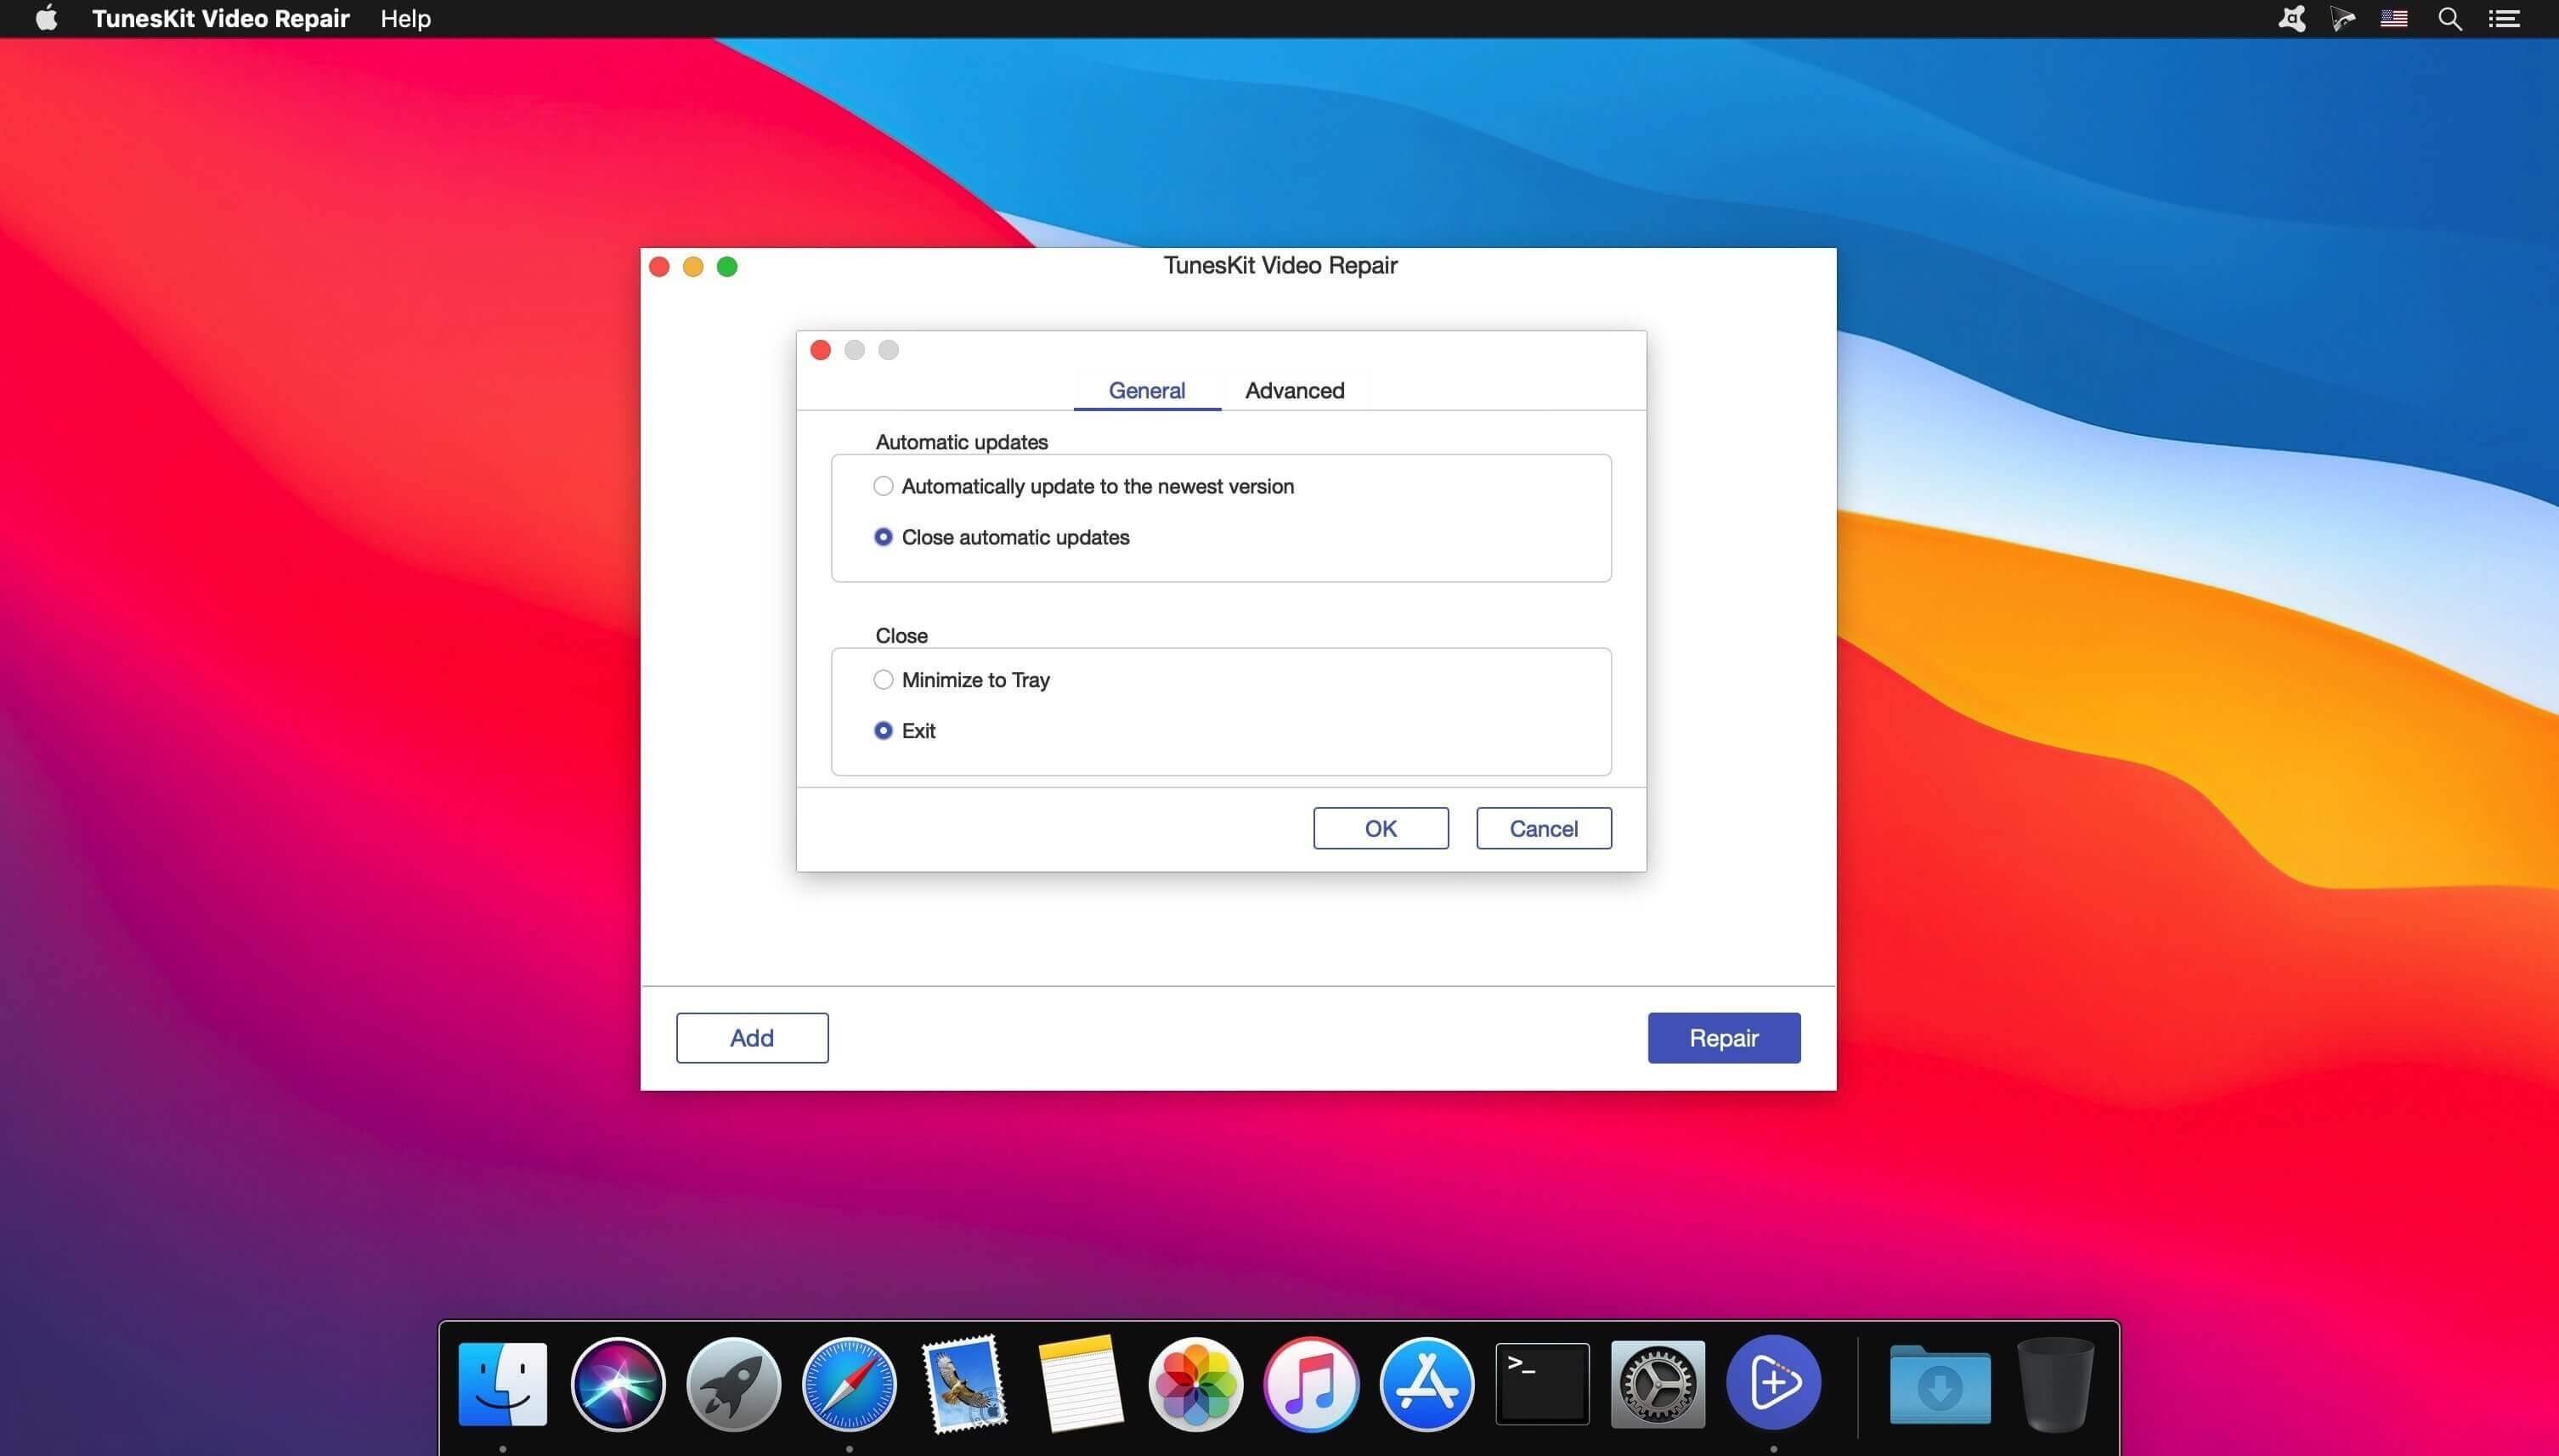Click the Repair button

(x=1723, y=1037)
